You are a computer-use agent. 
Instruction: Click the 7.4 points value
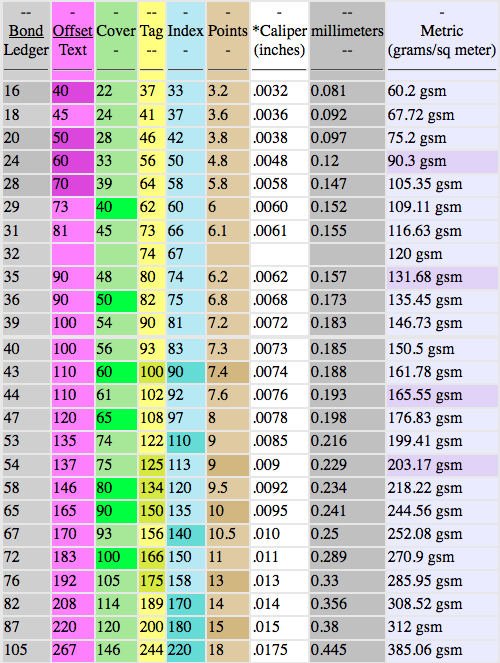(218, 372)
